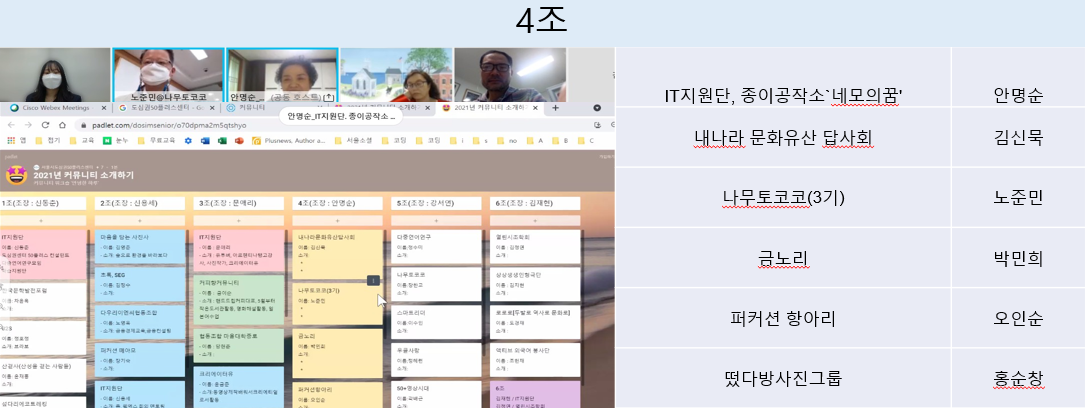Screen dimensions: 1085x410
Task: Open the 마음을 담는 사진사 blue card
Action: 140,245
